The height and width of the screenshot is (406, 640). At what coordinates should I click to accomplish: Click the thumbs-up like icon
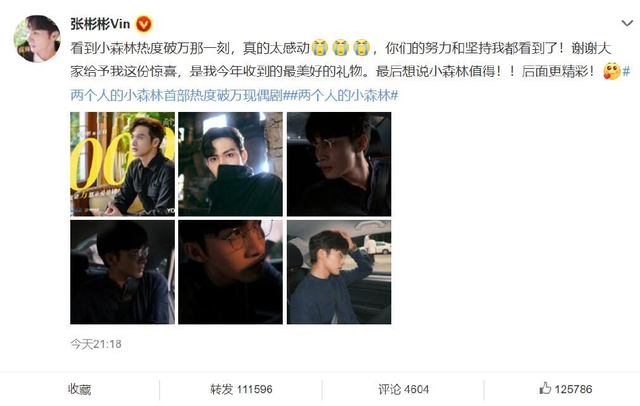pos(545,388)
